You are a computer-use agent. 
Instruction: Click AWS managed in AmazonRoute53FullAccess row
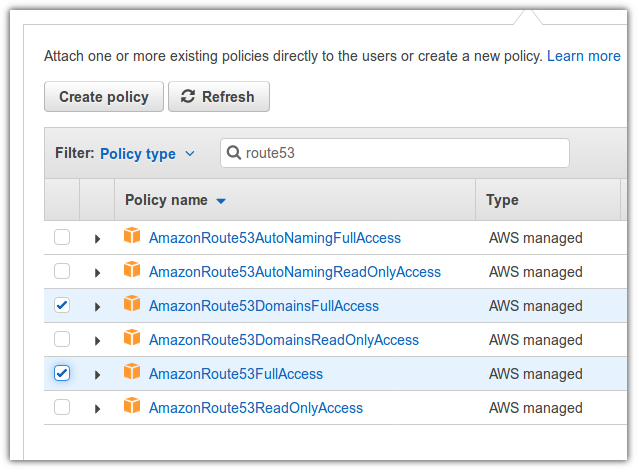[535, 374]
